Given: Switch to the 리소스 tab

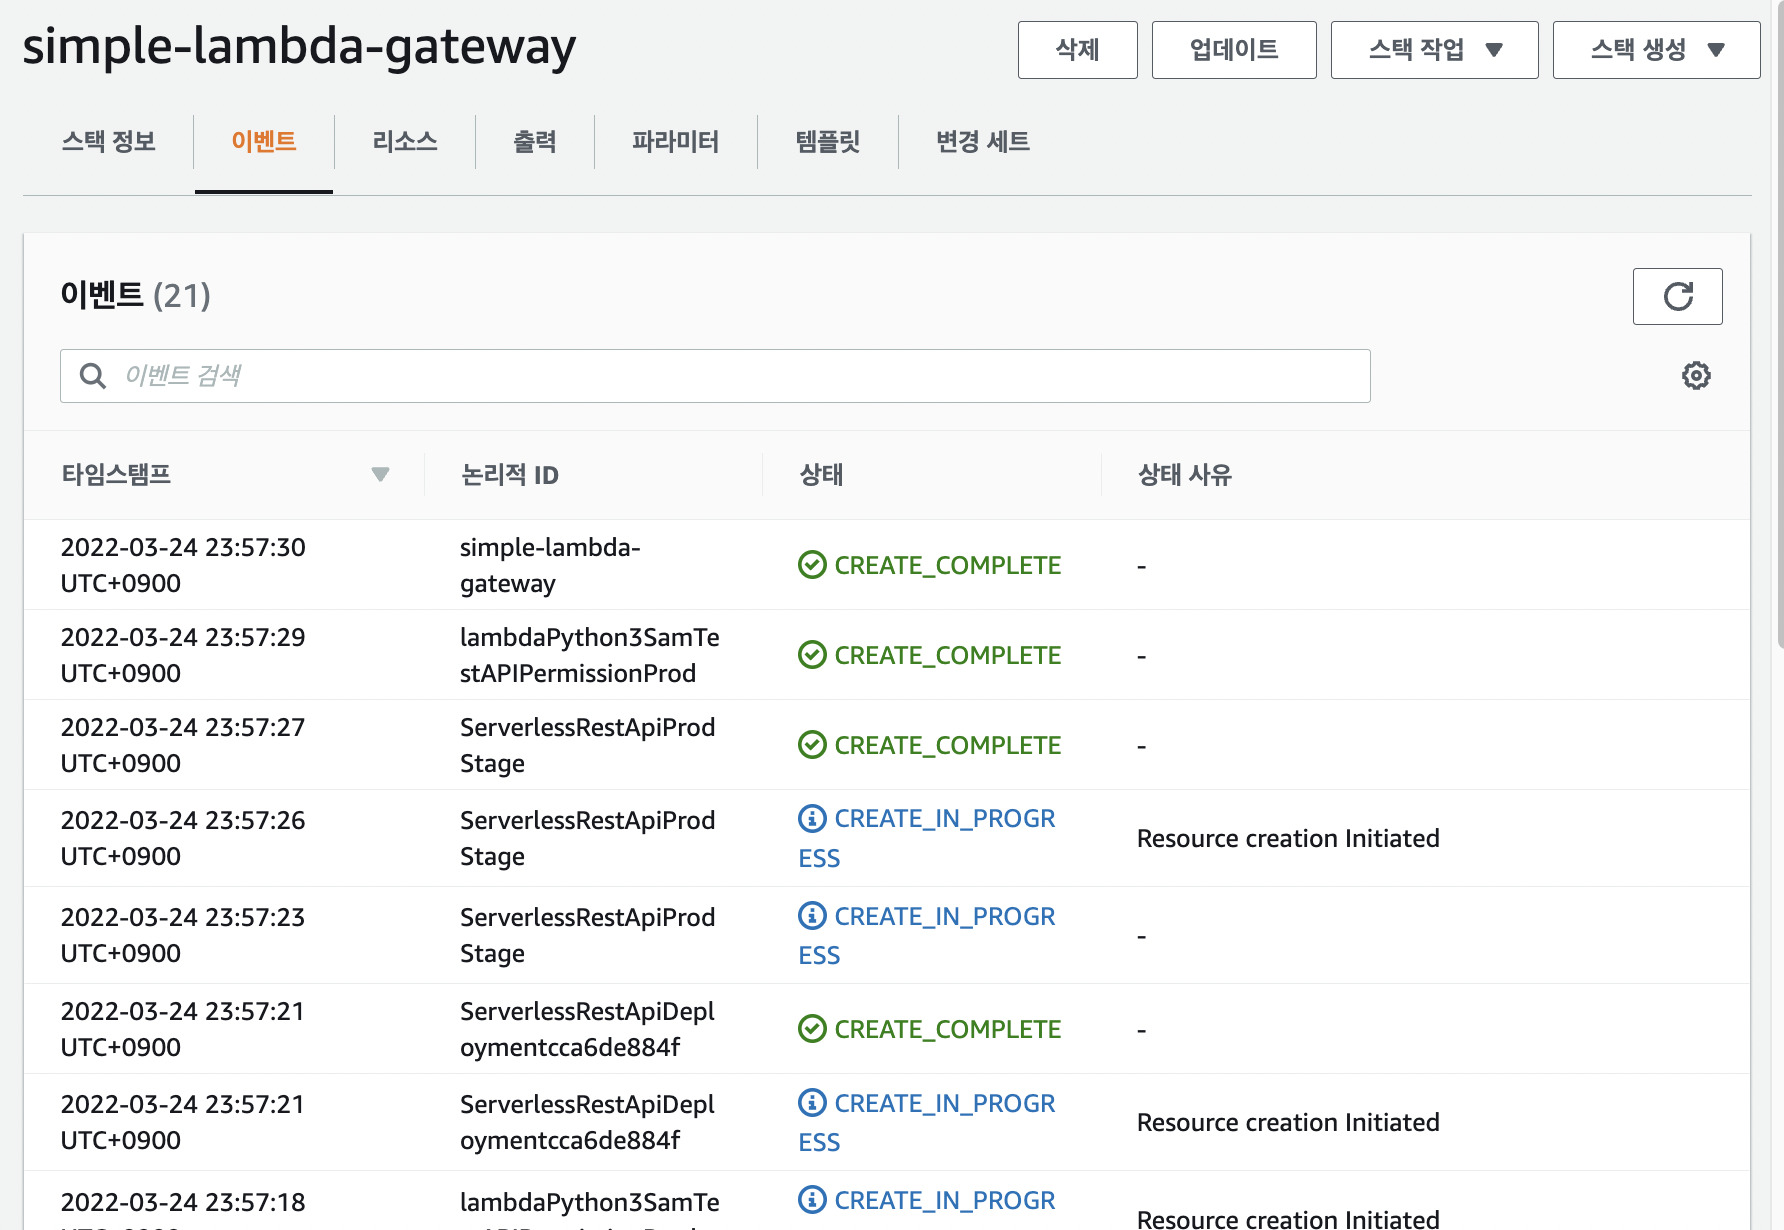Looking at the screenshot, I should click(x=404, y=142).
